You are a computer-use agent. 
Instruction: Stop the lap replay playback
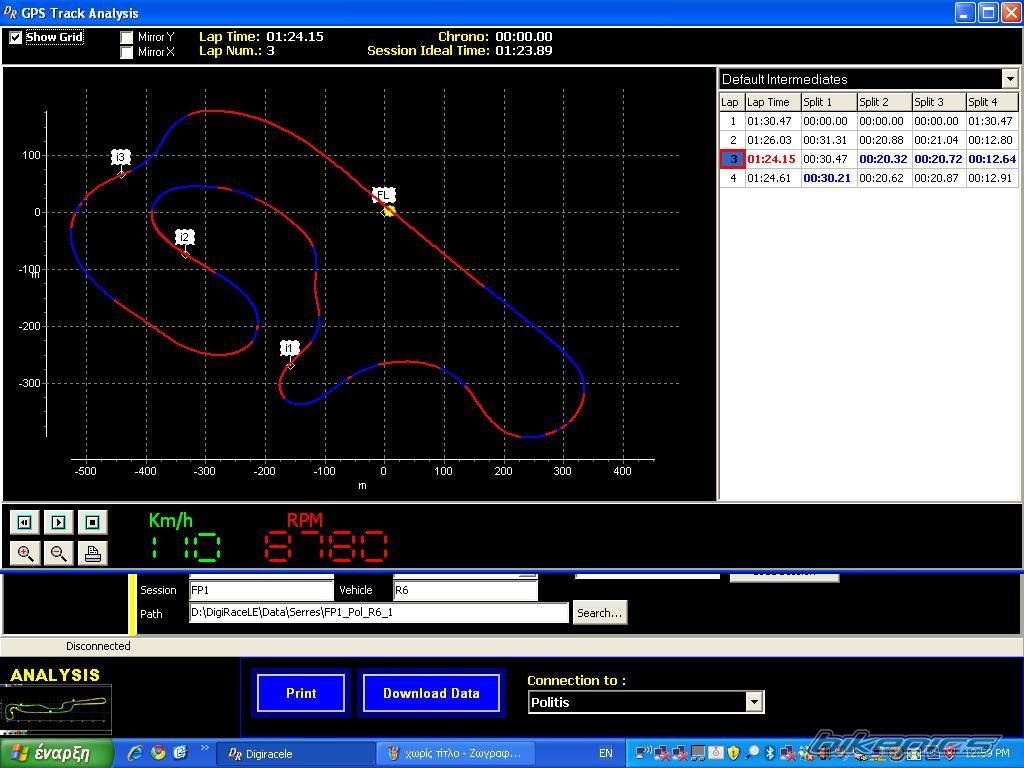pos(92,522)
